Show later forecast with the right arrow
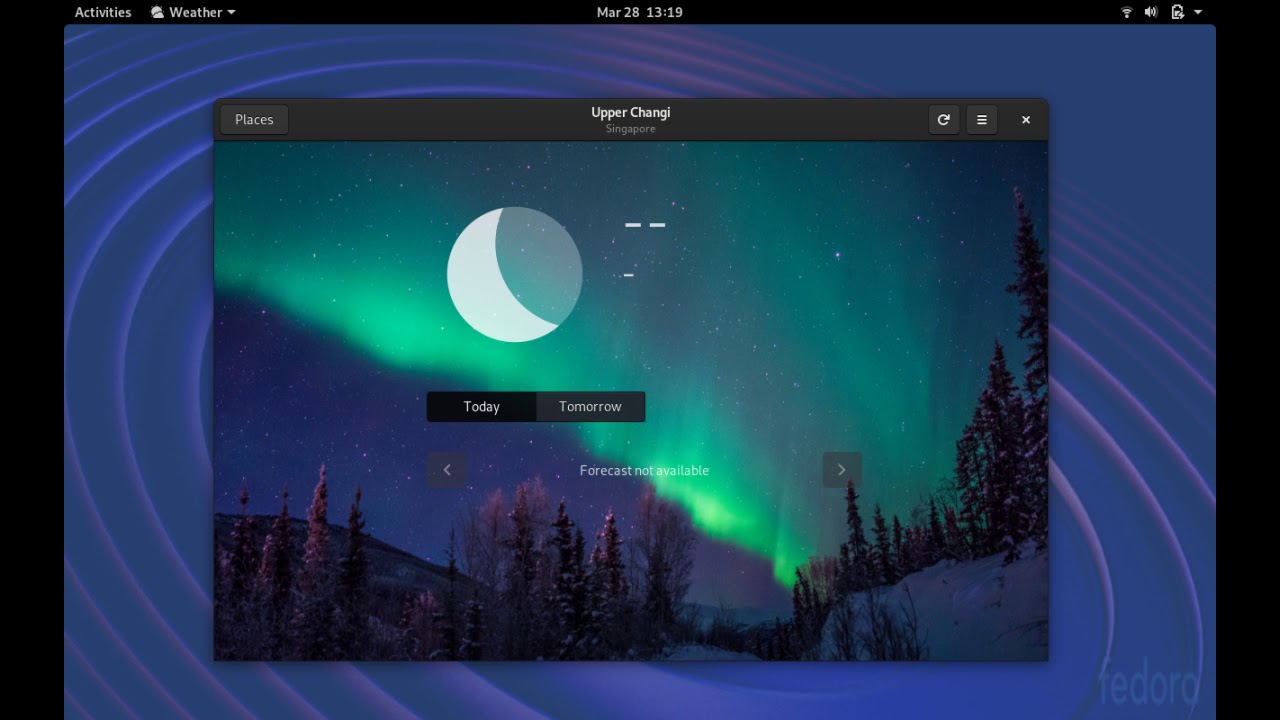The height and width of the screenshot is (720, 1280). point(842,470)
